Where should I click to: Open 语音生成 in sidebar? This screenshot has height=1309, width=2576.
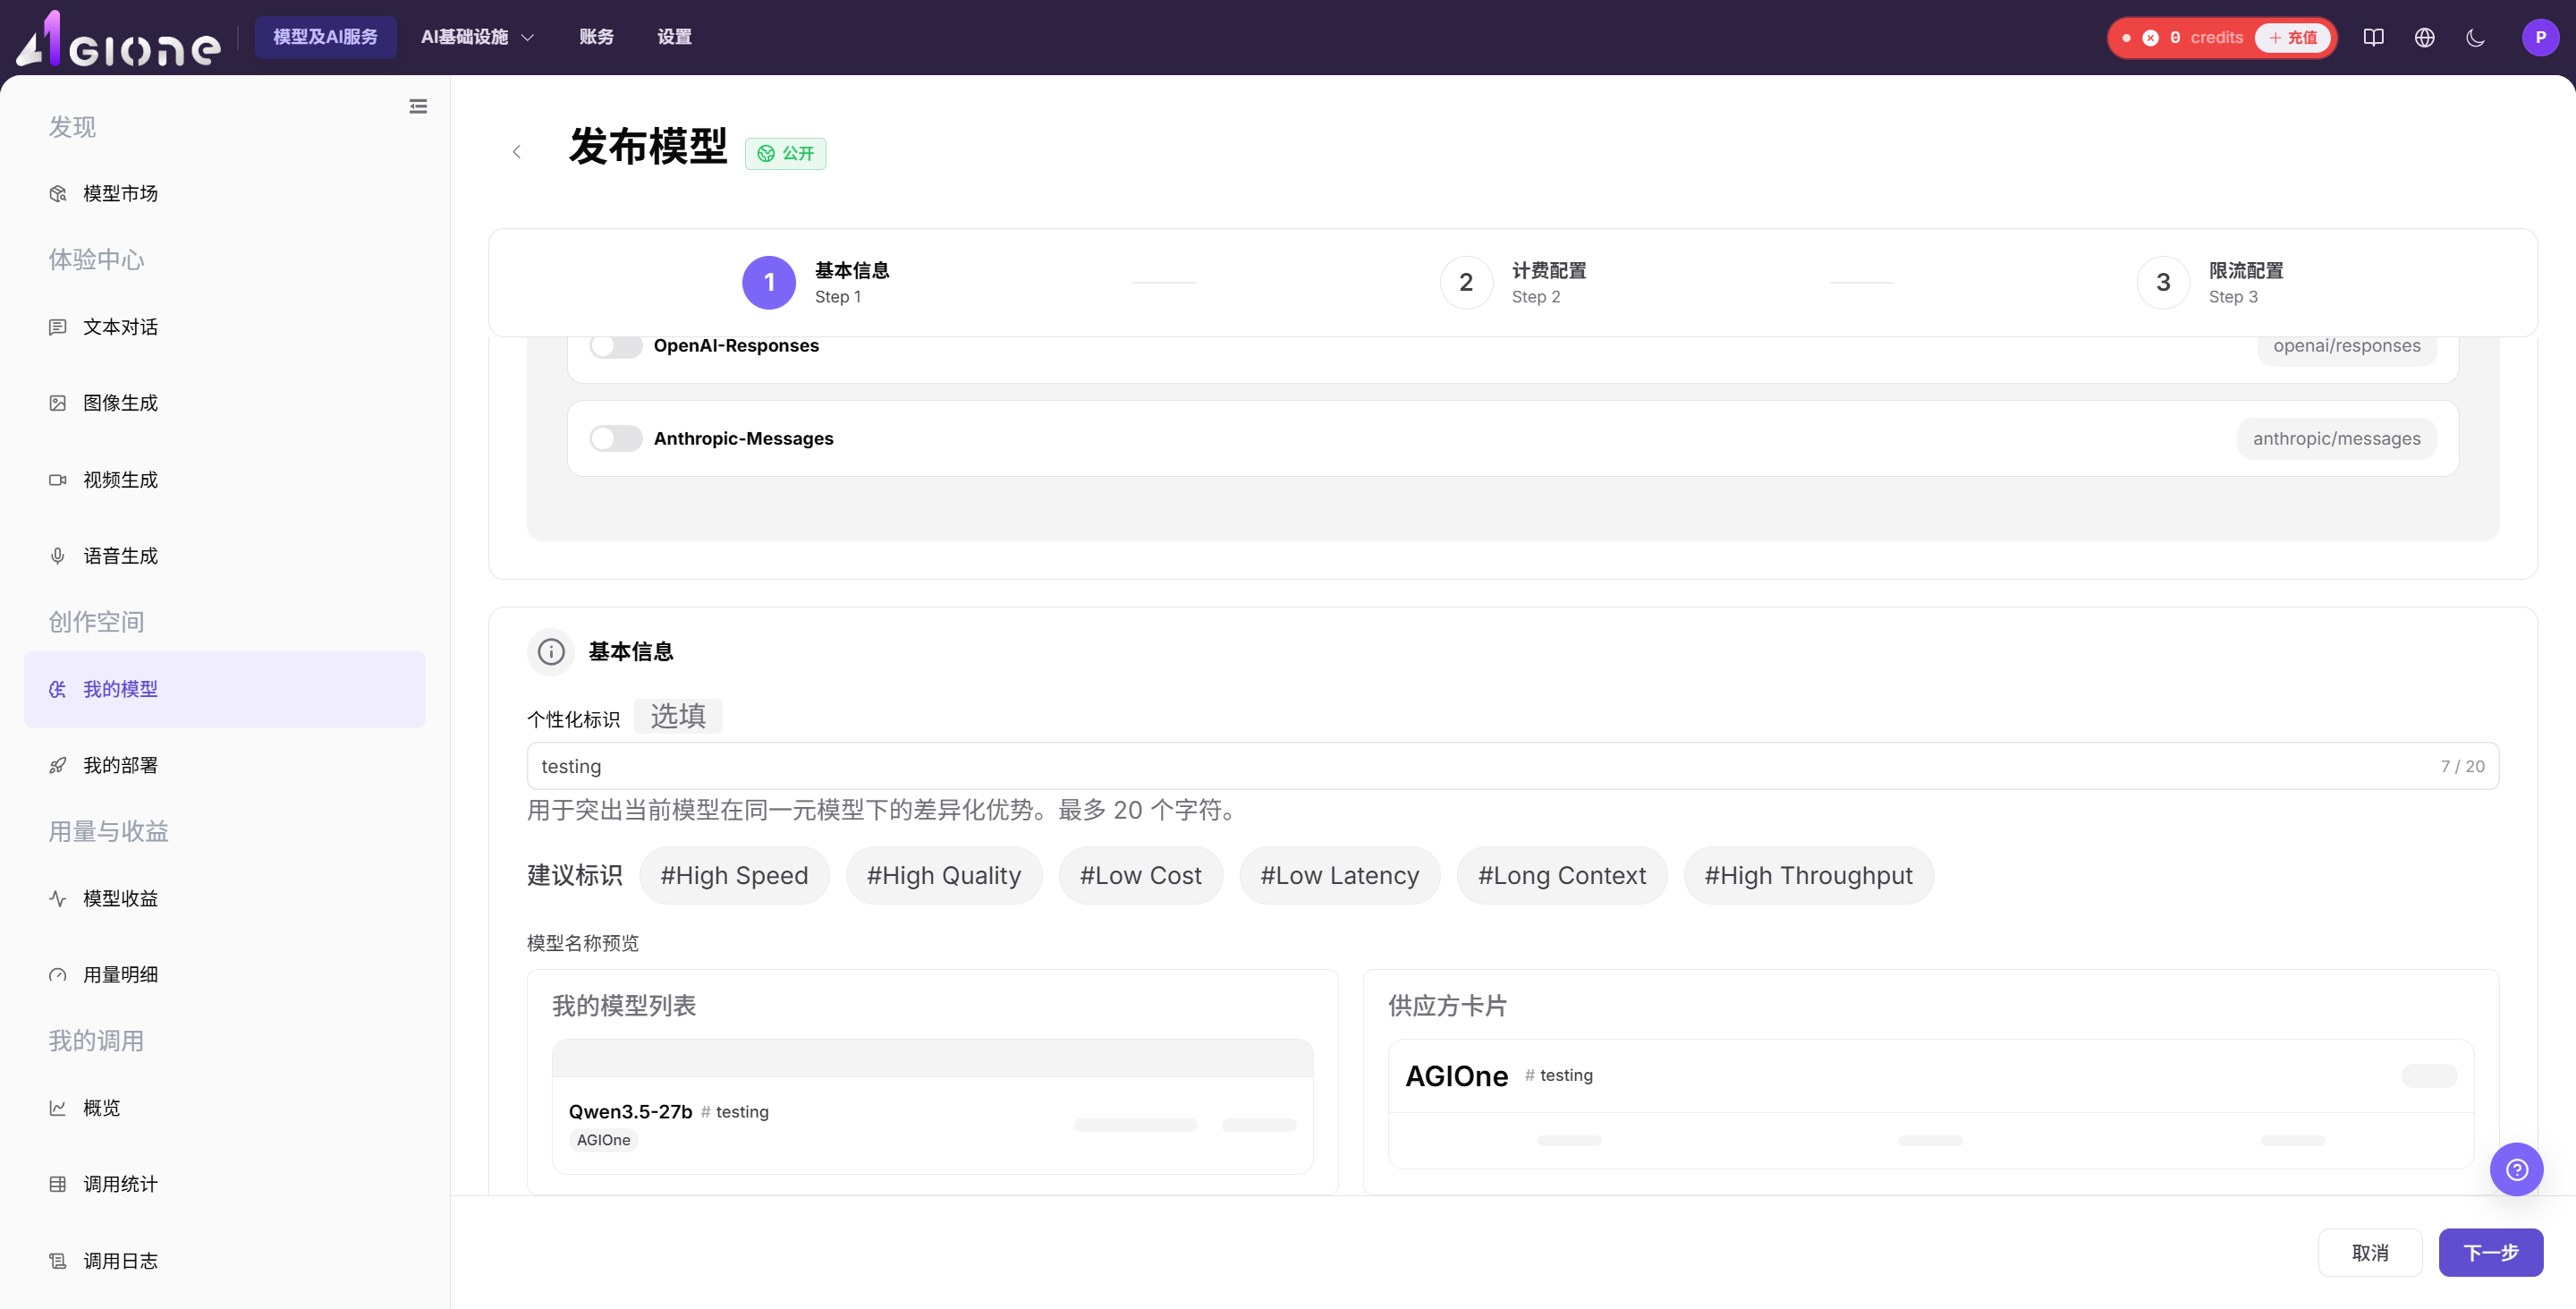click(225, 556)
